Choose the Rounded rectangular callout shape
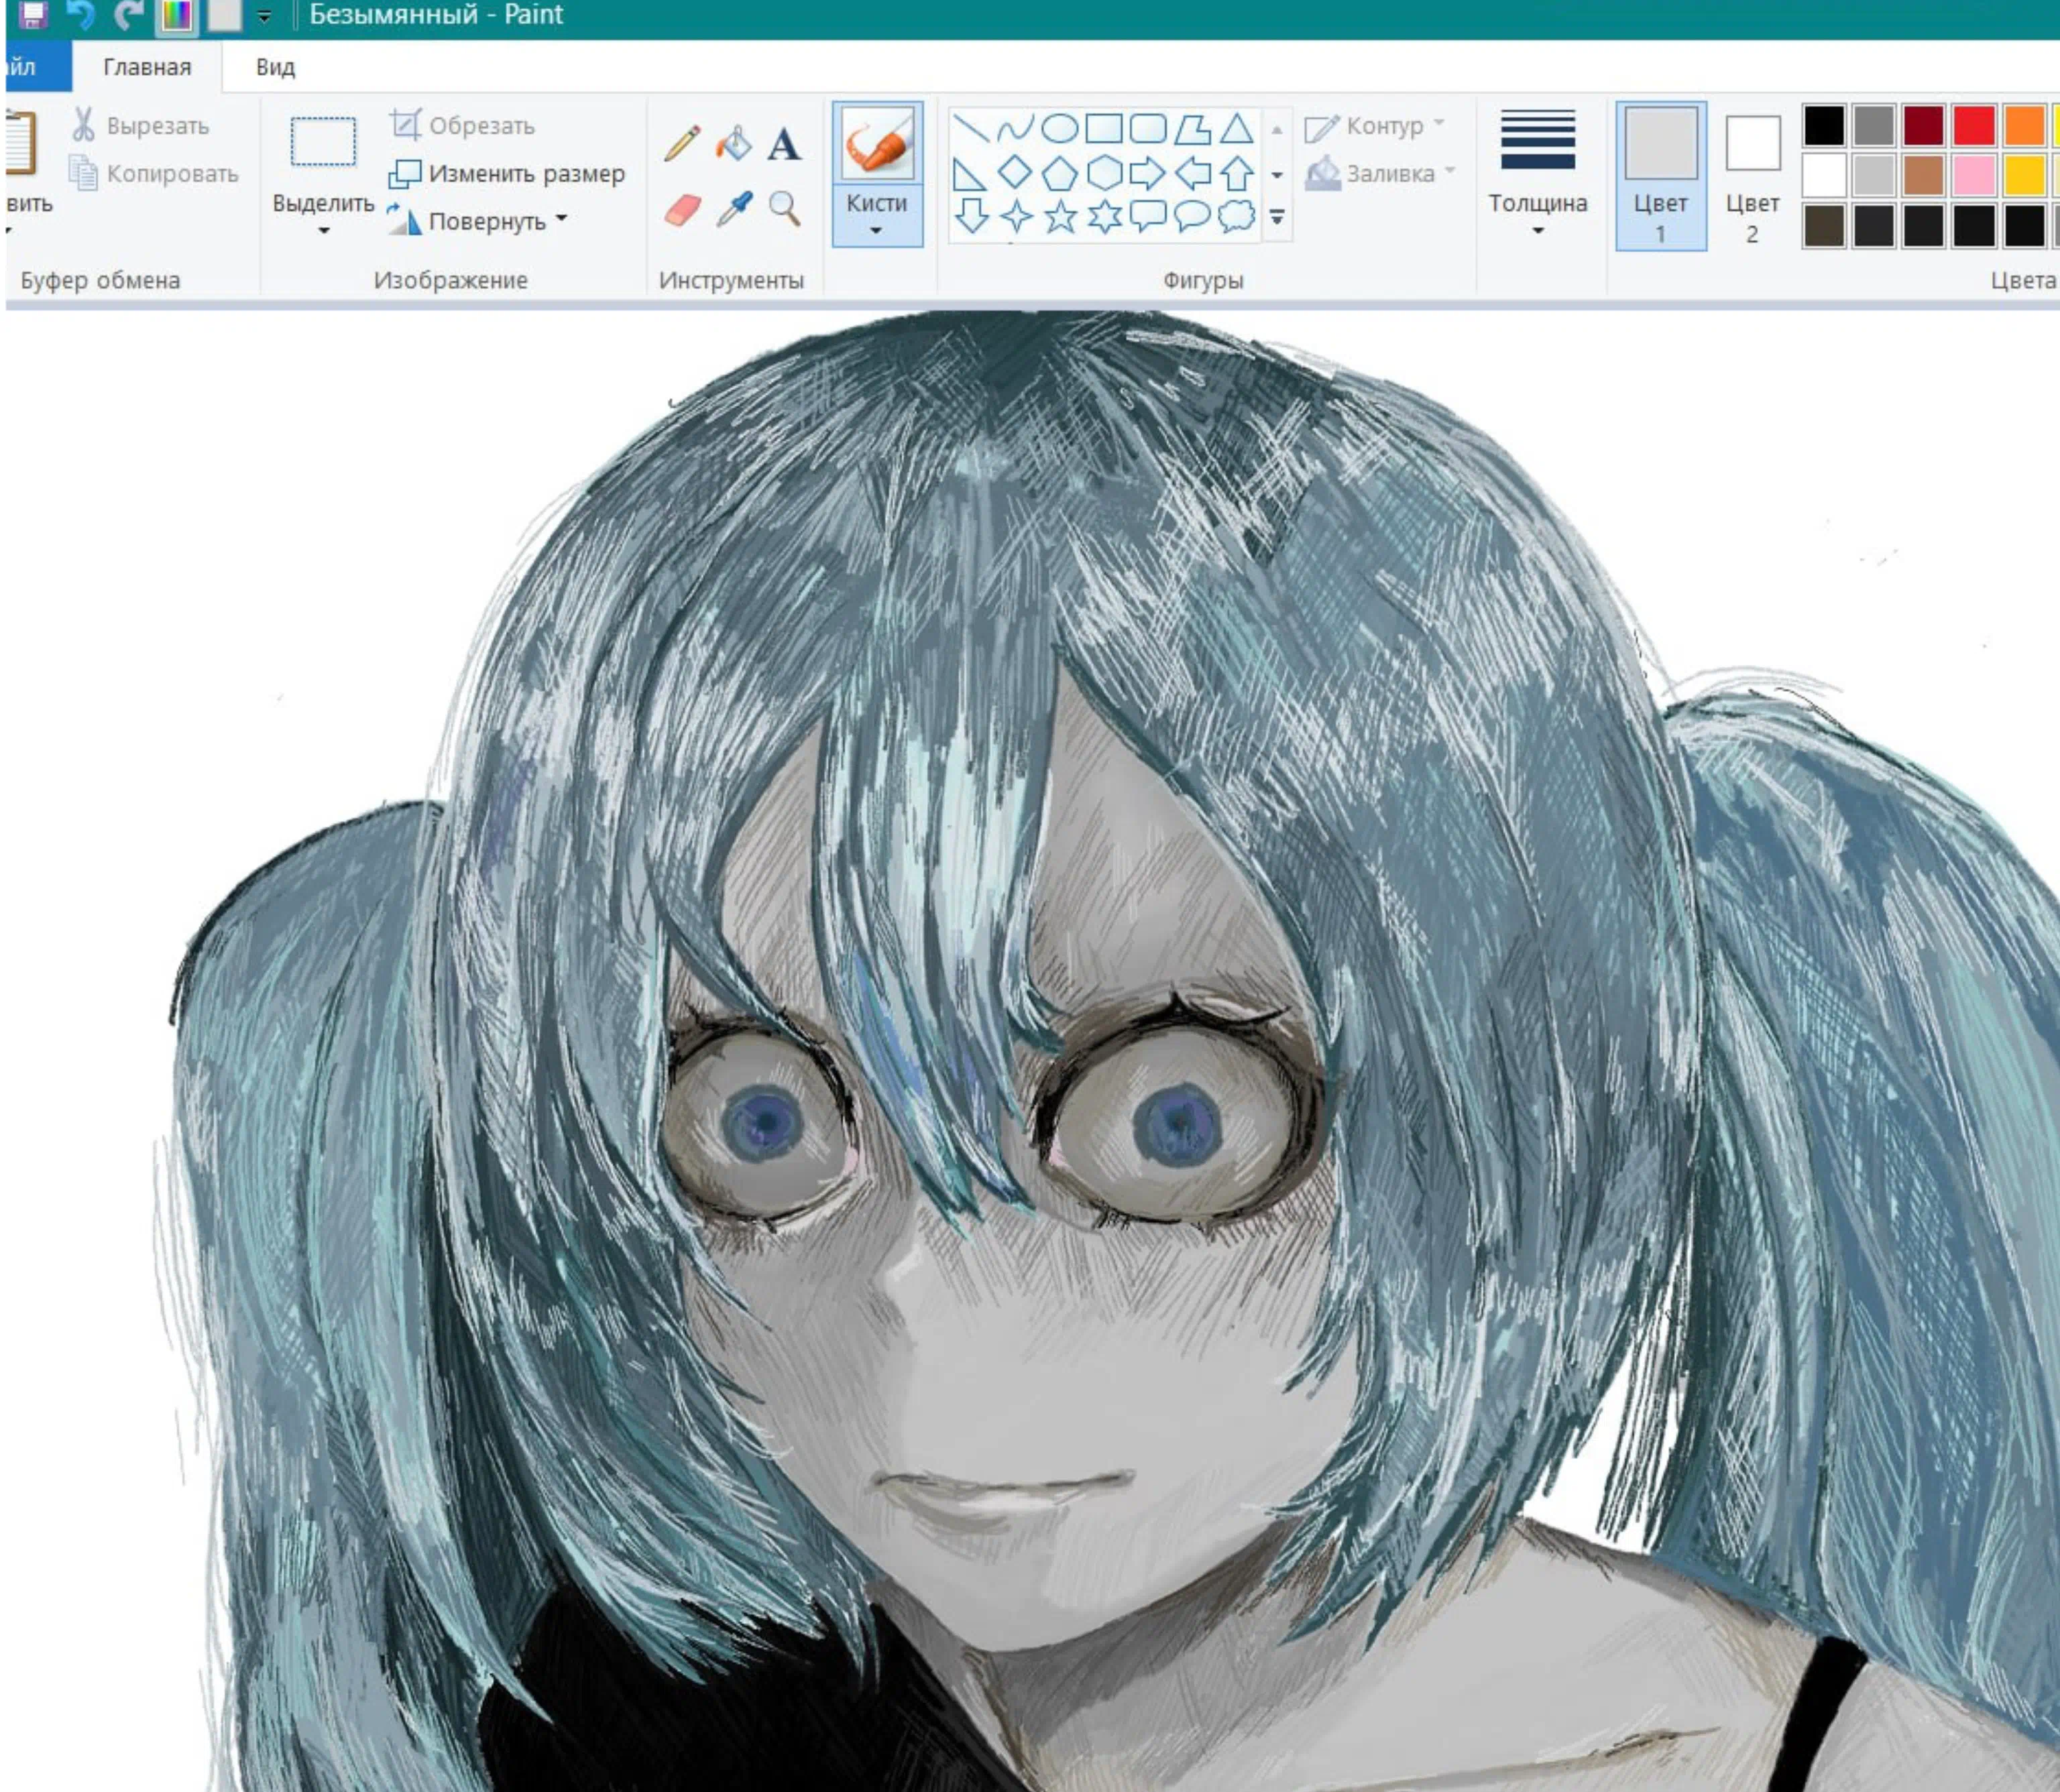Screen dimensions: 2060x1792 [x=1147, y=216]
